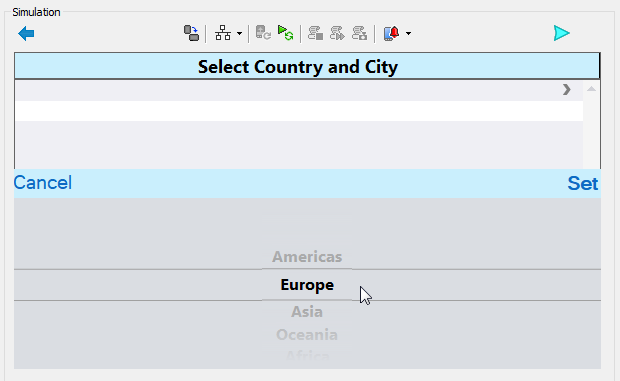620x381 pixels.
Task: Click the phone notification bell icon
Action: [391, 33]
